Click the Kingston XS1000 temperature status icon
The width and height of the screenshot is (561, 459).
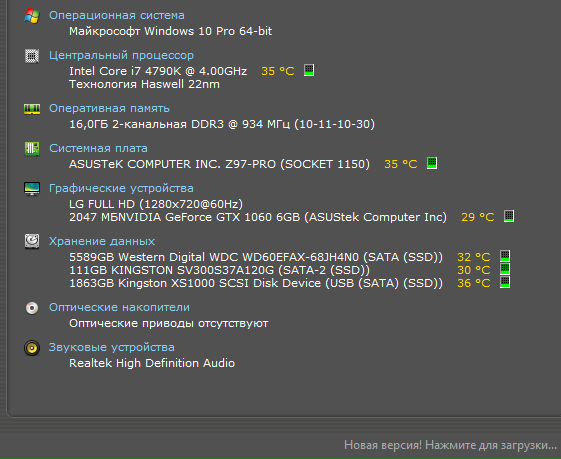click(505, 282)
